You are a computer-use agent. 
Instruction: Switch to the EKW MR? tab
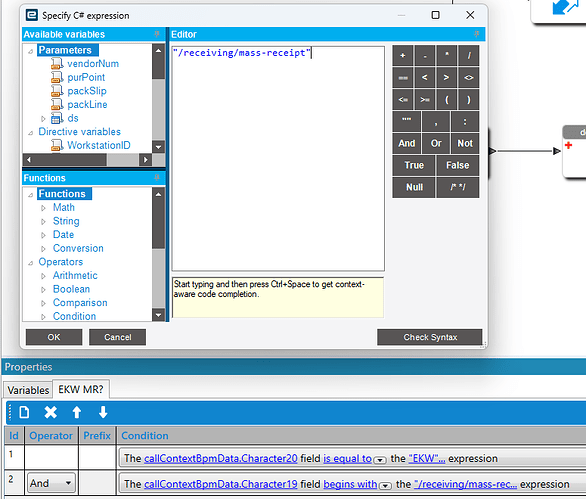click(81, 389)
